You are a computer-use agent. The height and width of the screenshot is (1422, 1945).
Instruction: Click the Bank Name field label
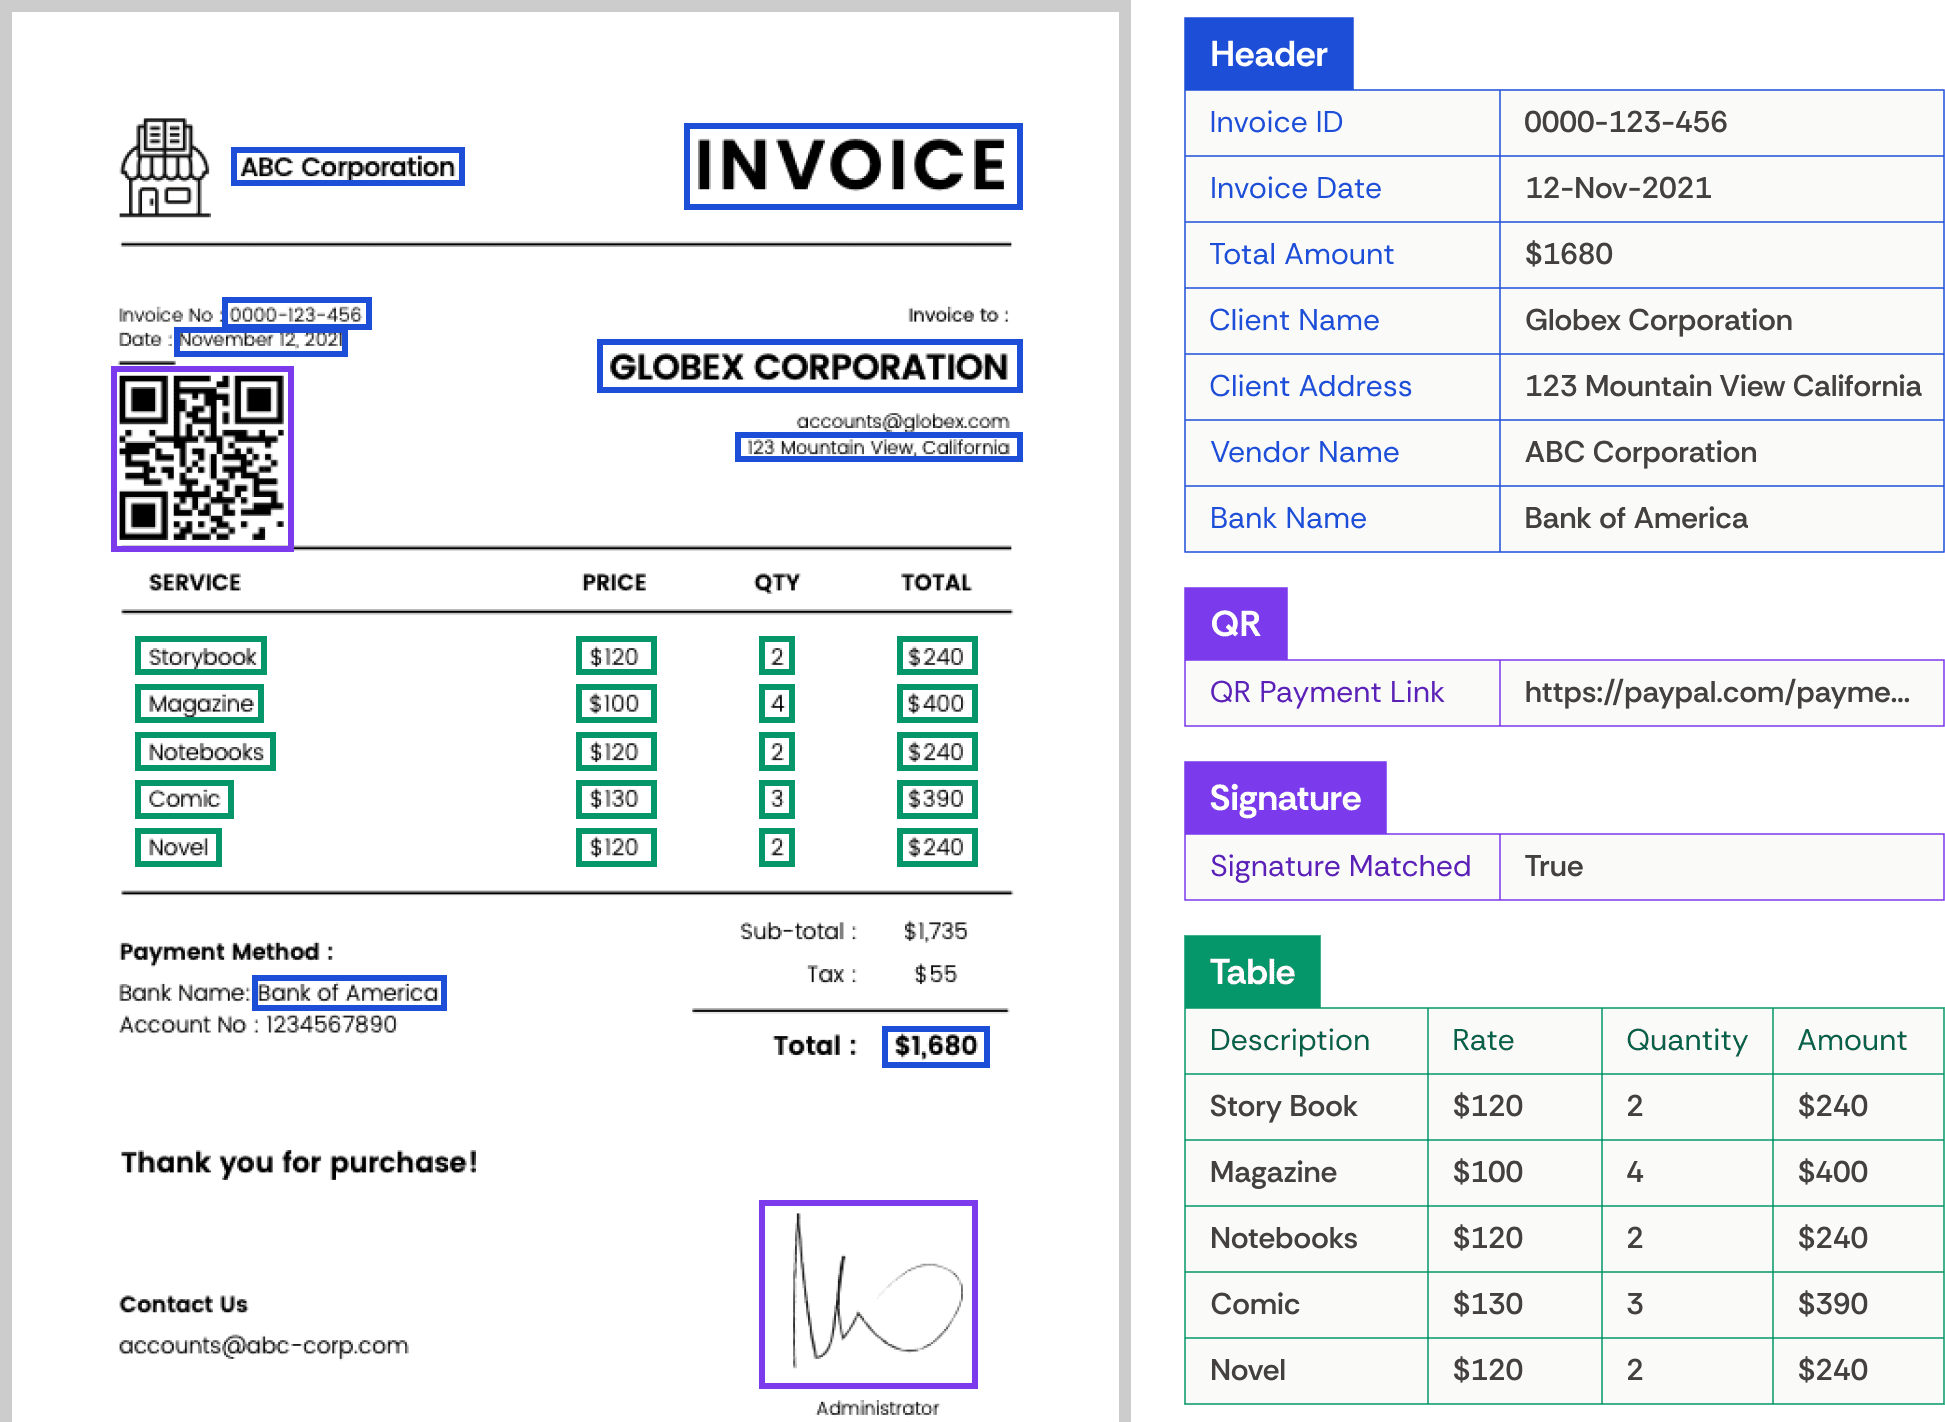[1288, 518]
